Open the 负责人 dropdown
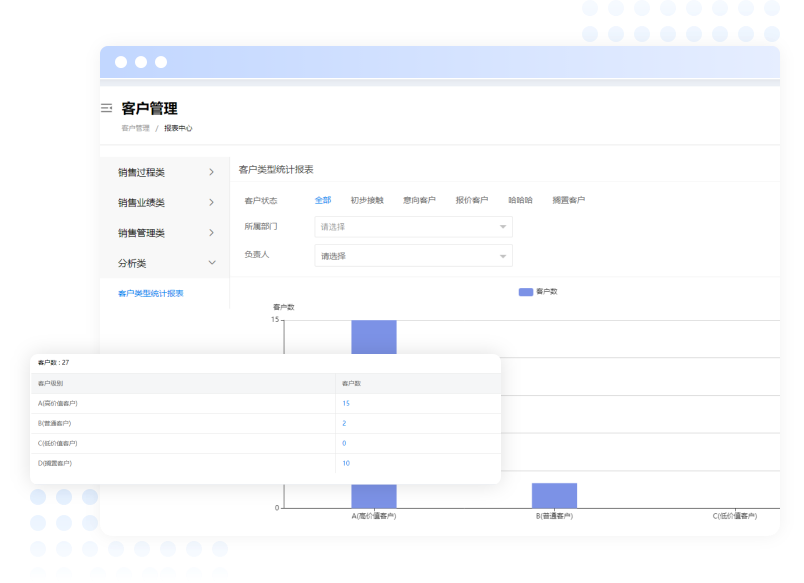This screenshot has width=804, height=583. (x=413, y=256)
